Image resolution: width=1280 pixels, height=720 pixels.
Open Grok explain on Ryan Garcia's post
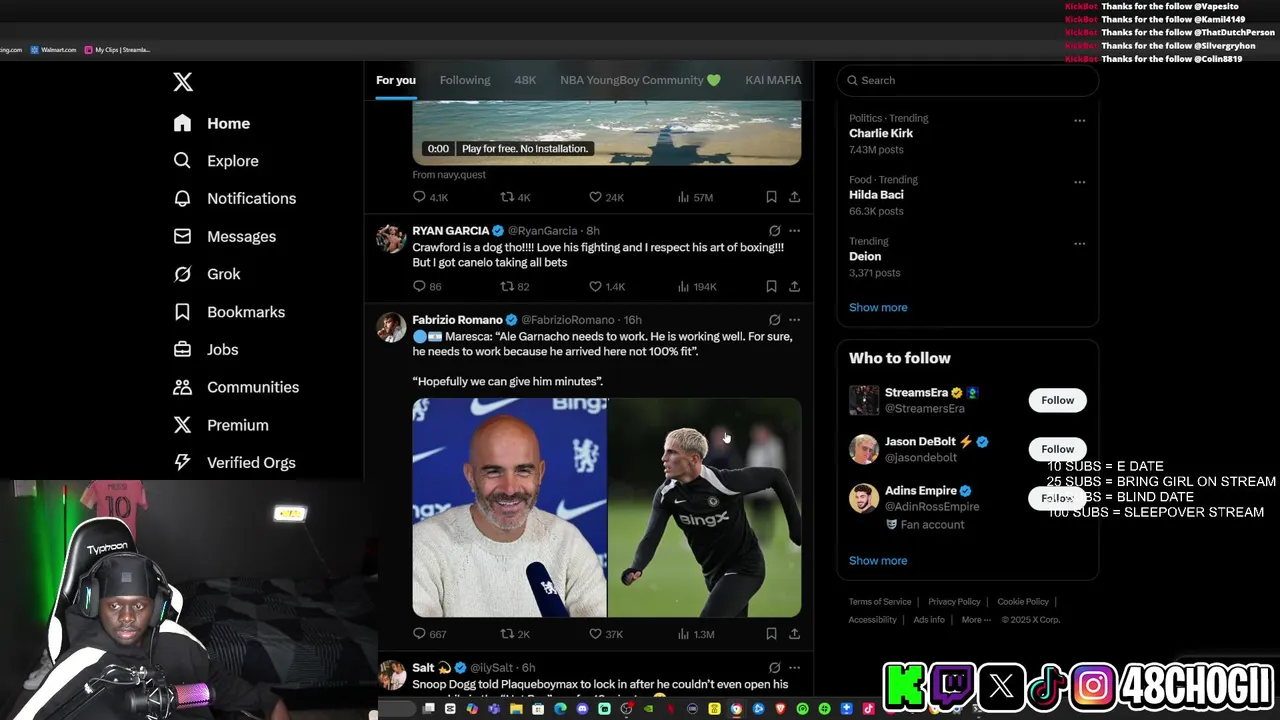(774, 231)
